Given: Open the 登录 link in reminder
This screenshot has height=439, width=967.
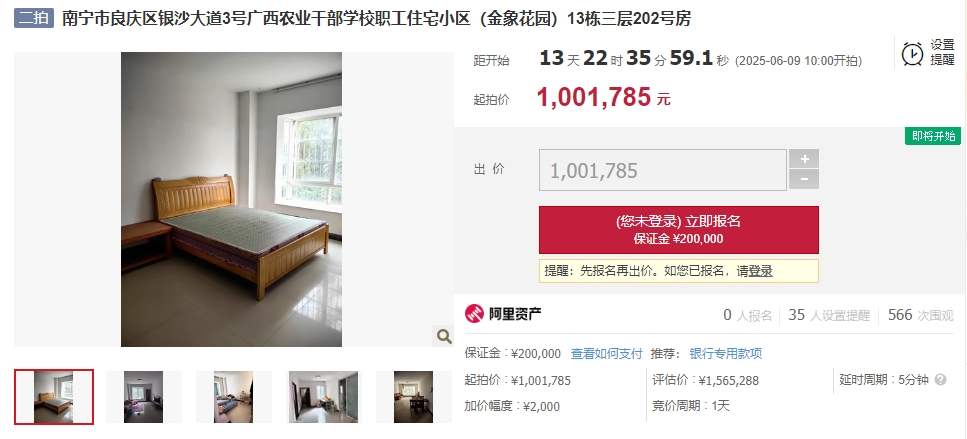Looking at the screenshot, I should click(760, 271).
